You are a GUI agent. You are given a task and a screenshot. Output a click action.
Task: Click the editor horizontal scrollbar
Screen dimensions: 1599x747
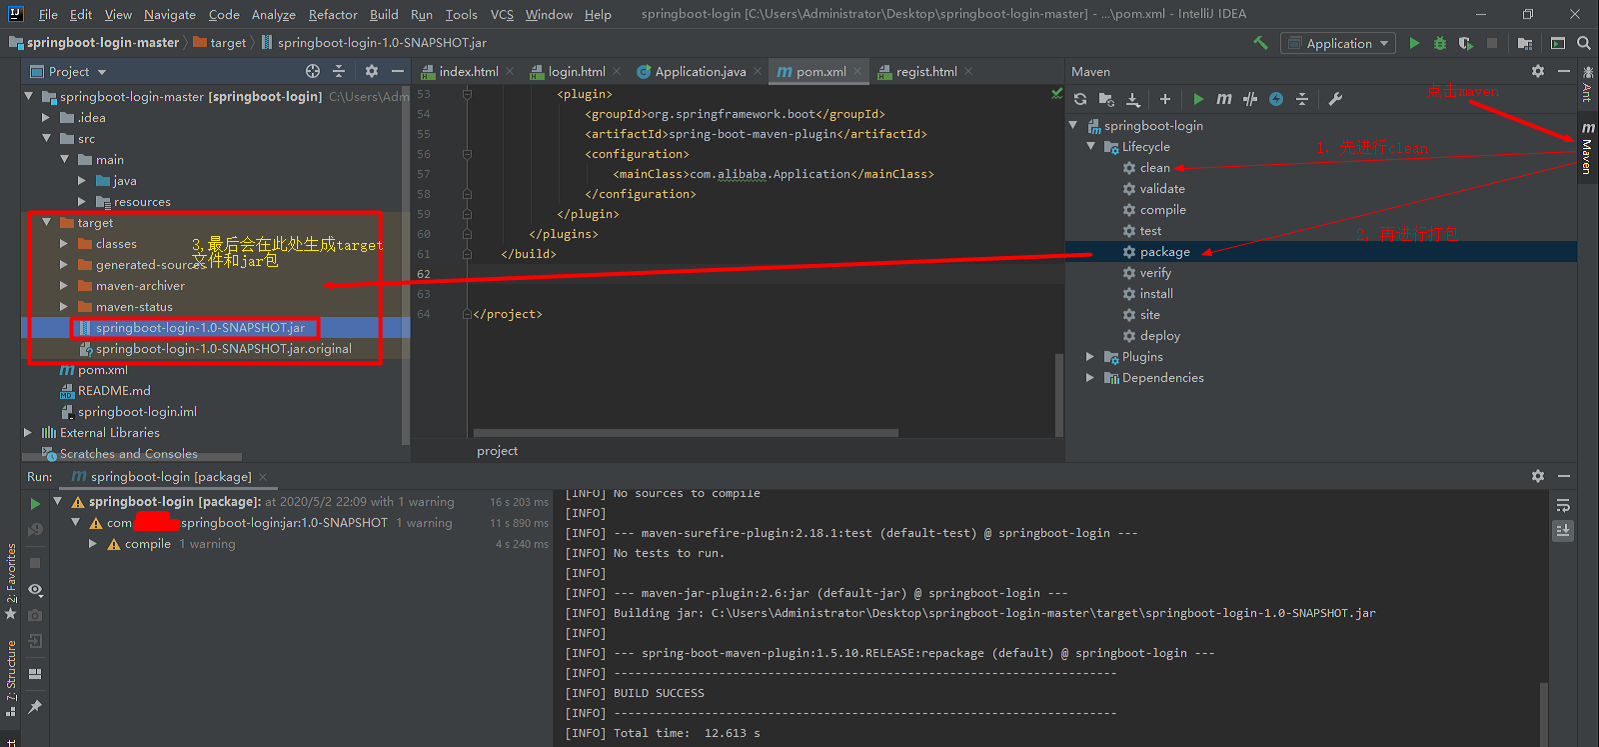685,433
